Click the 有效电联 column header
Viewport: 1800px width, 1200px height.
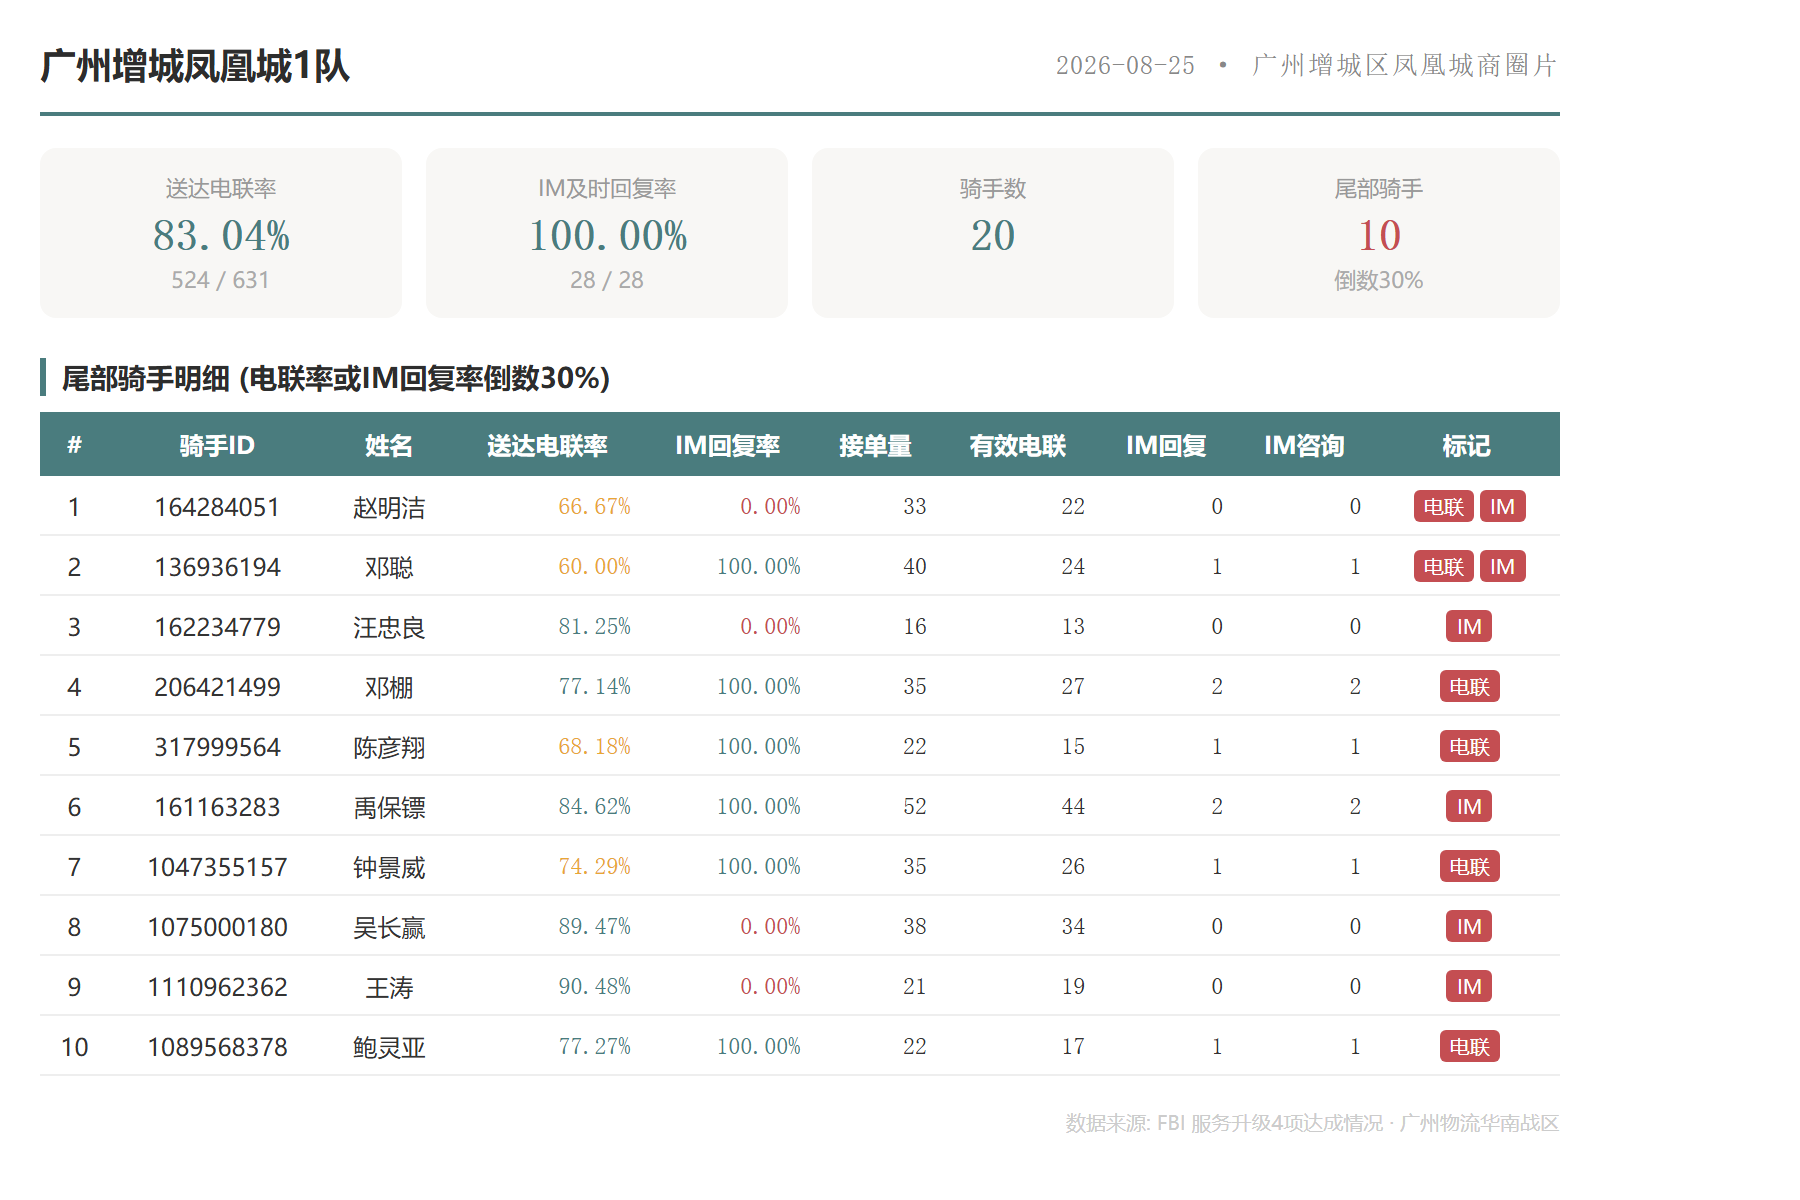(1017, 445)
